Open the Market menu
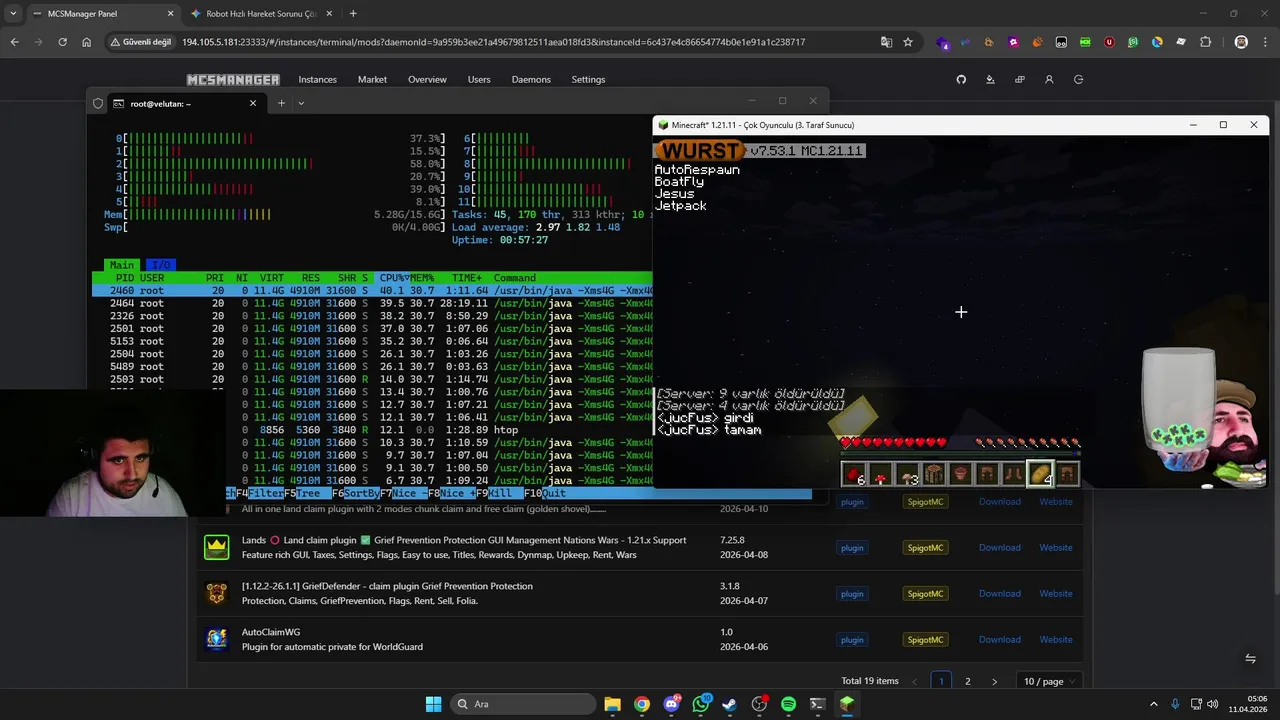The height and width of the screenshot is (720, 1280). click(372, 79)
